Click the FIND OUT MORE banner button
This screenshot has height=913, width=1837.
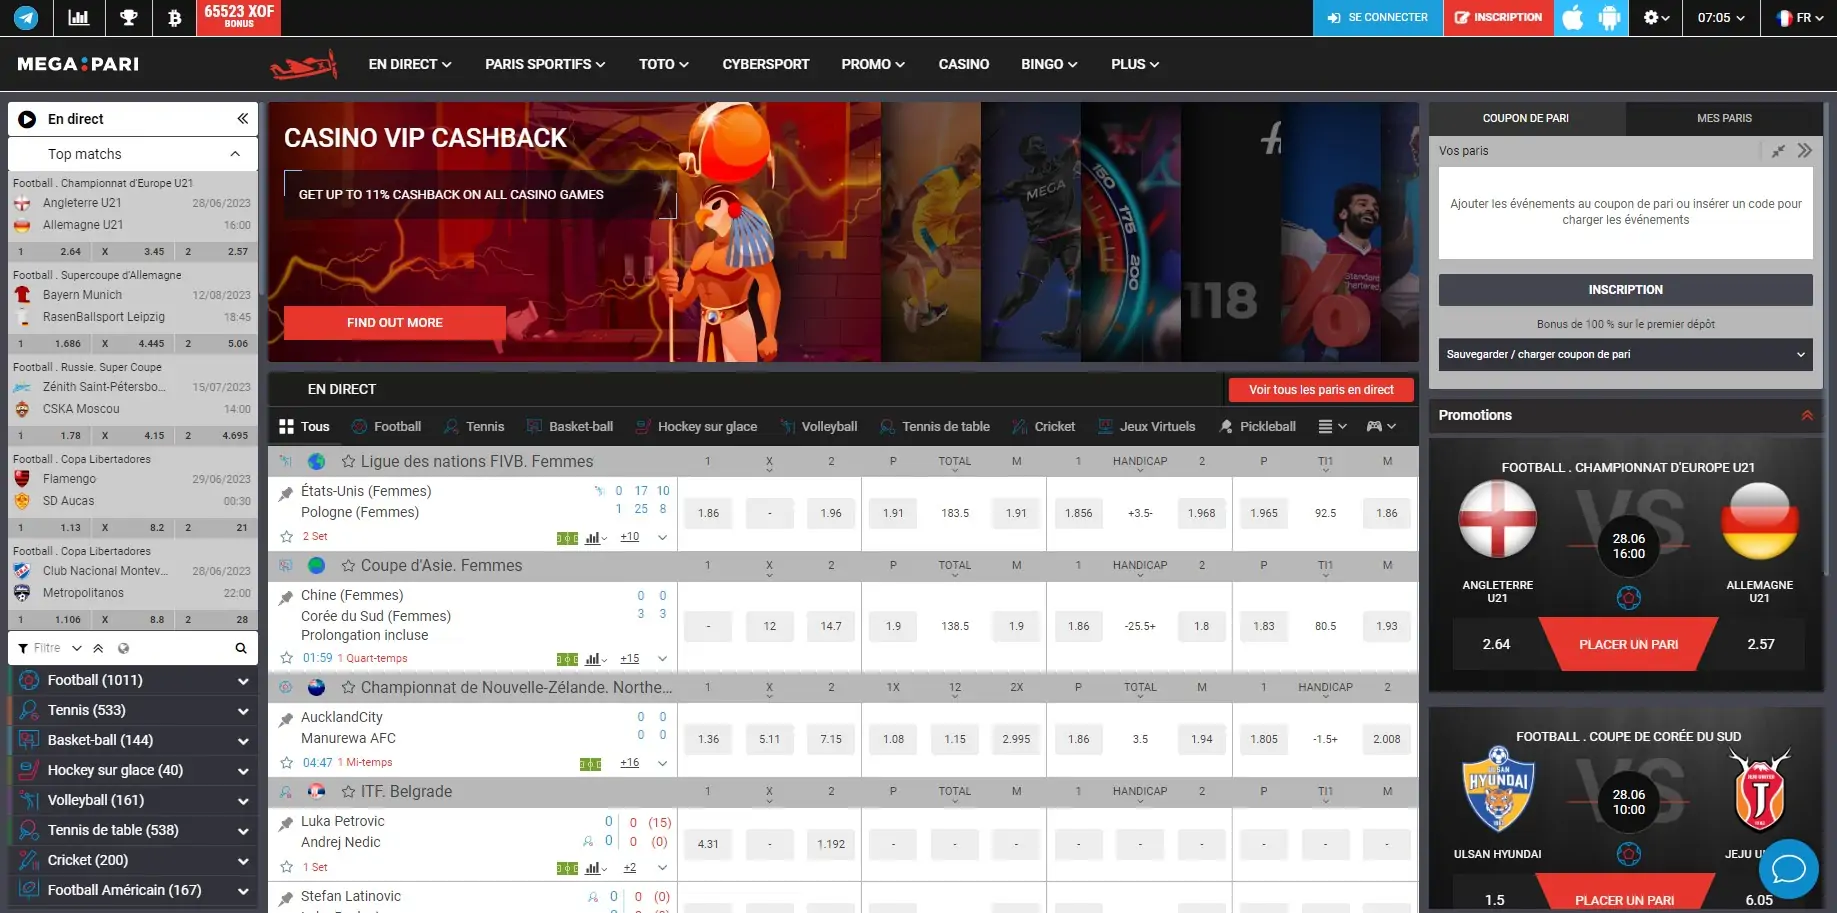tap(394, 323)
